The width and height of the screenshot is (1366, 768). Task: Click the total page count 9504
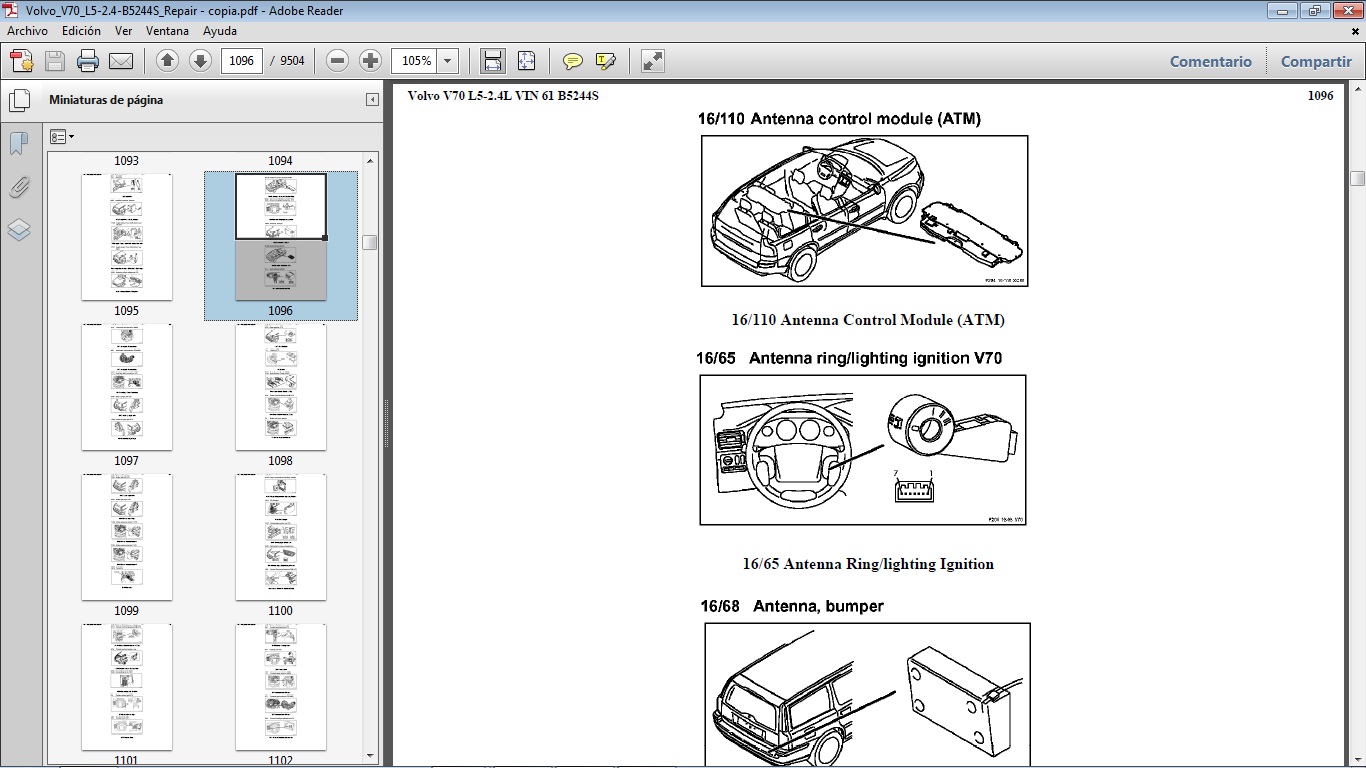[x=292, y=61]
